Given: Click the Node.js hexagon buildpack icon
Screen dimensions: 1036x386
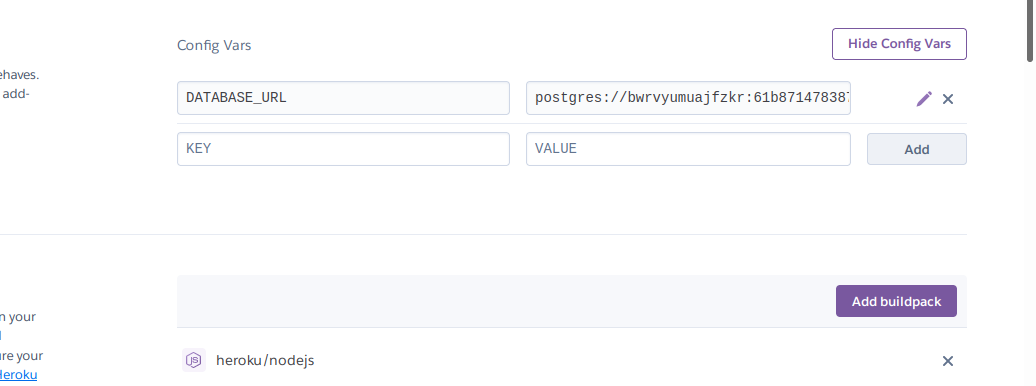Looking at the screenshot, I should pos(194,360).
